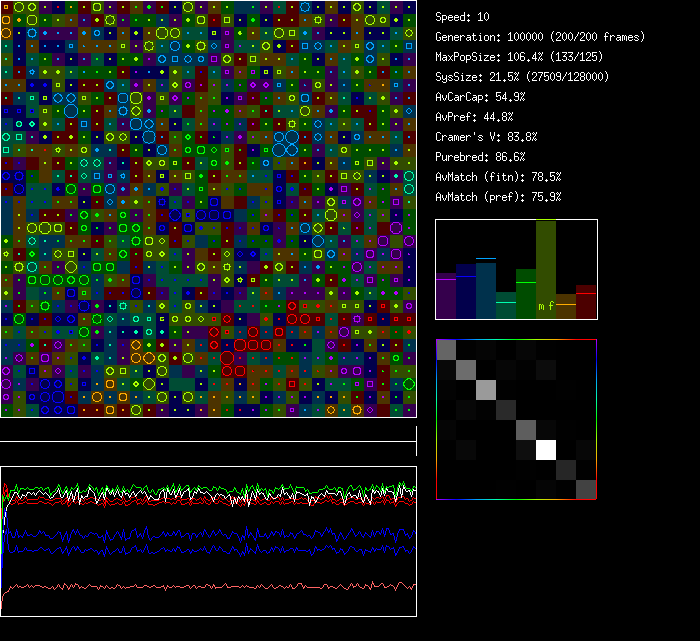Click the AvCarCap value

click(480, 97)
